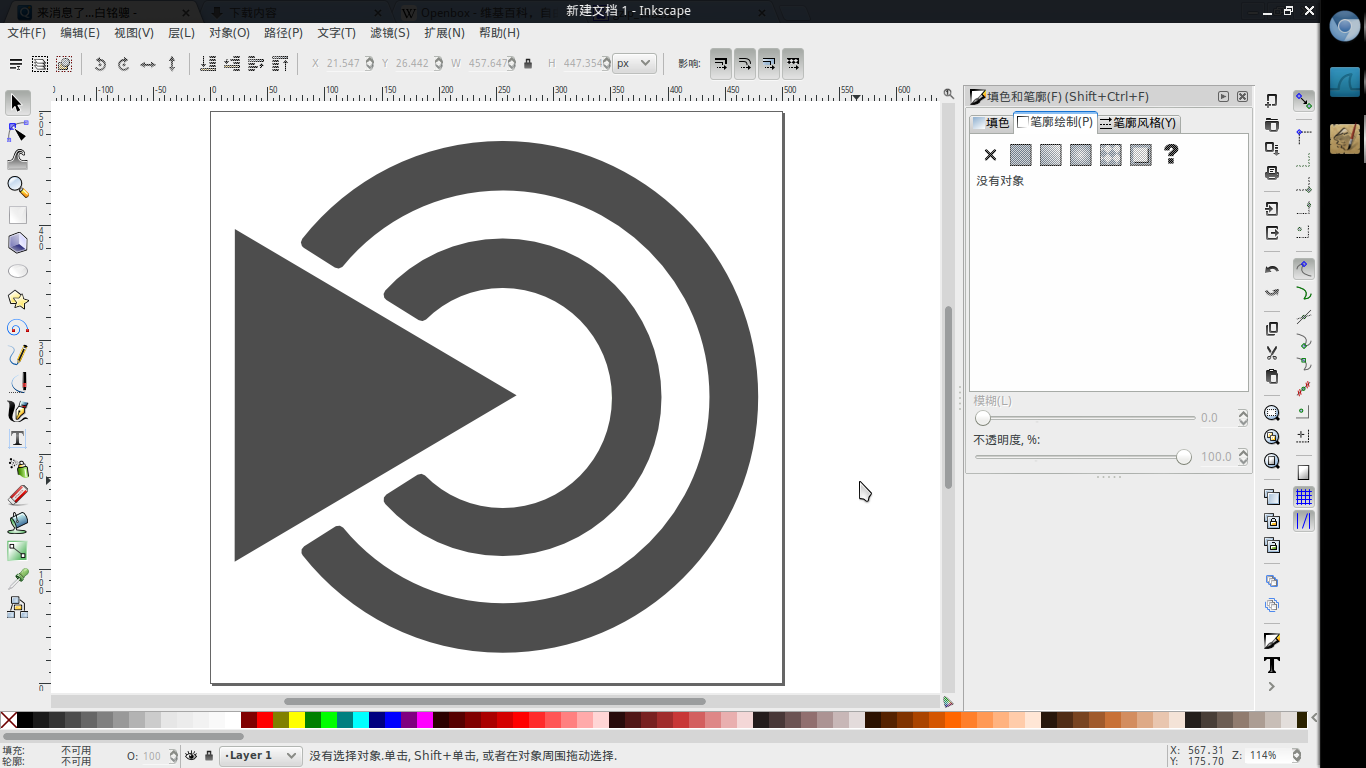Toggle snap to guides button
This screenshot has width=1366, height=768.
[x=1303, y=521]
